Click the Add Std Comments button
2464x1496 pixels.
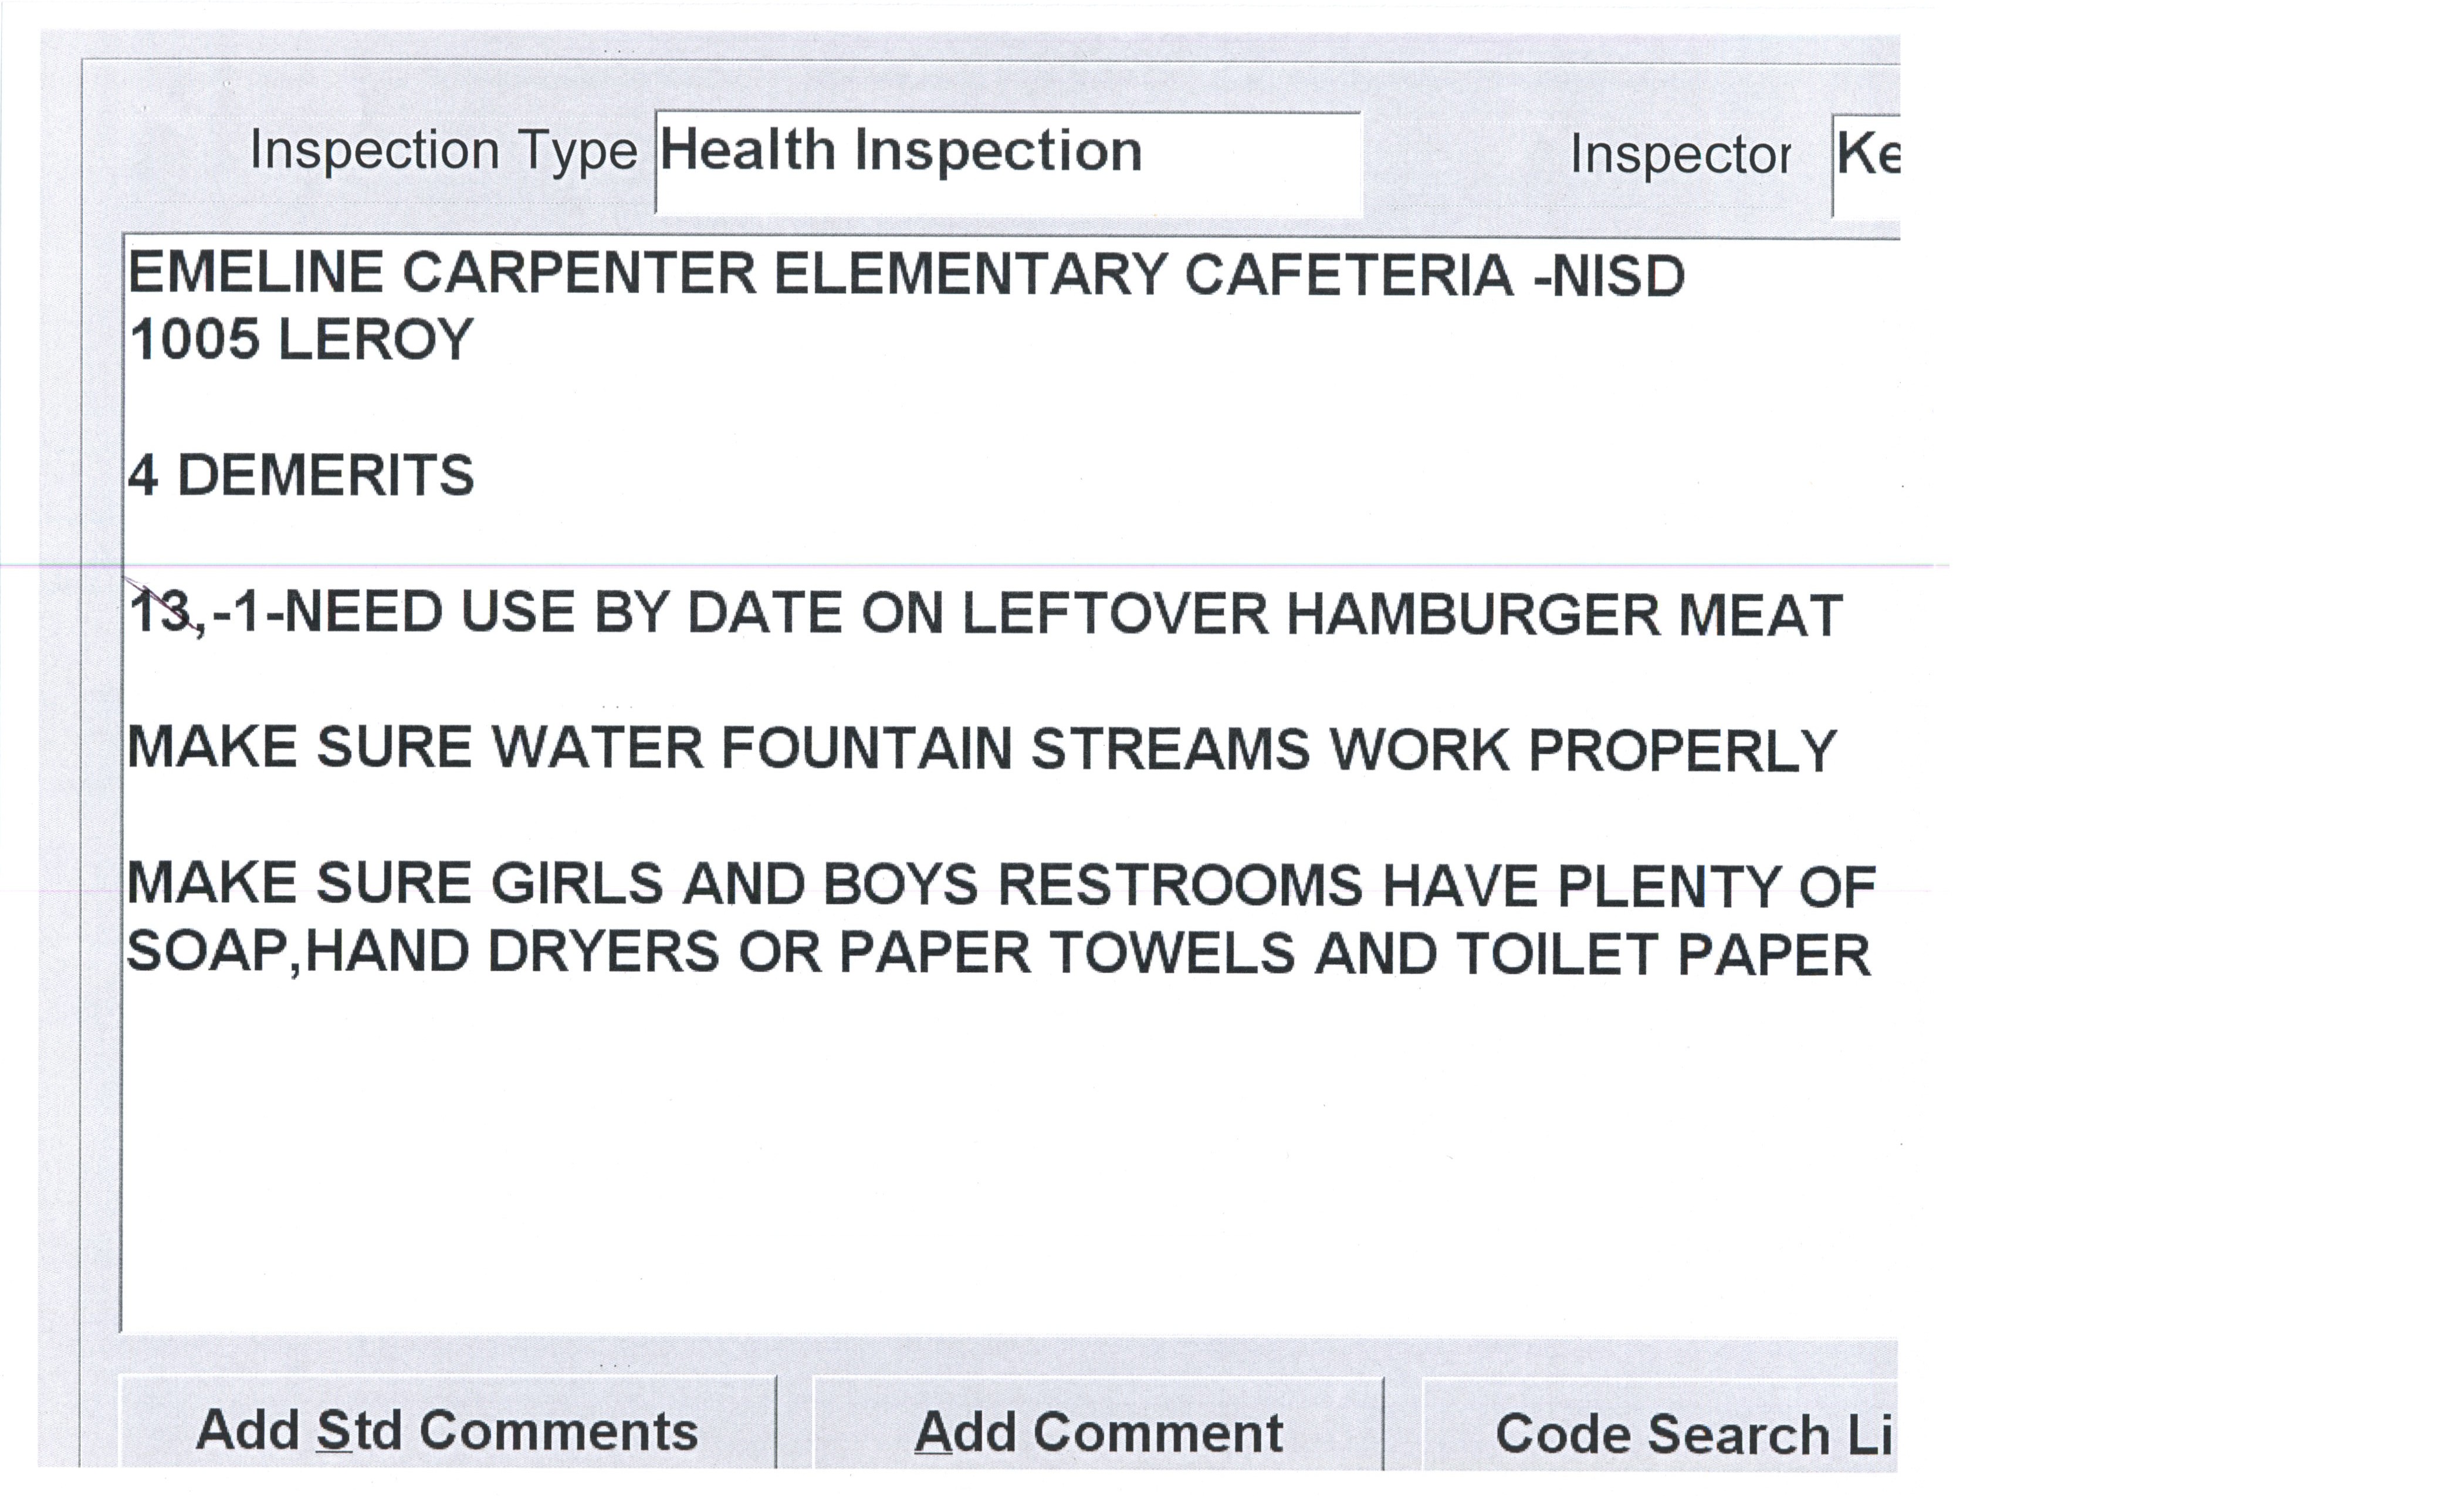(447, 1431)
